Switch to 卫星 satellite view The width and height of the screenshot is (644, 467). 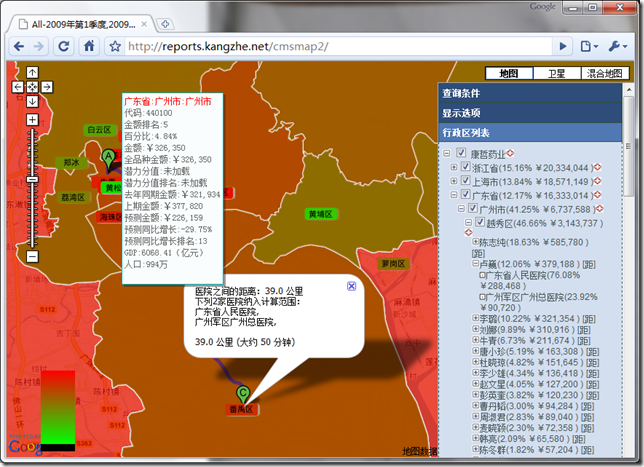pyautogui.click(x=557, y=74)
